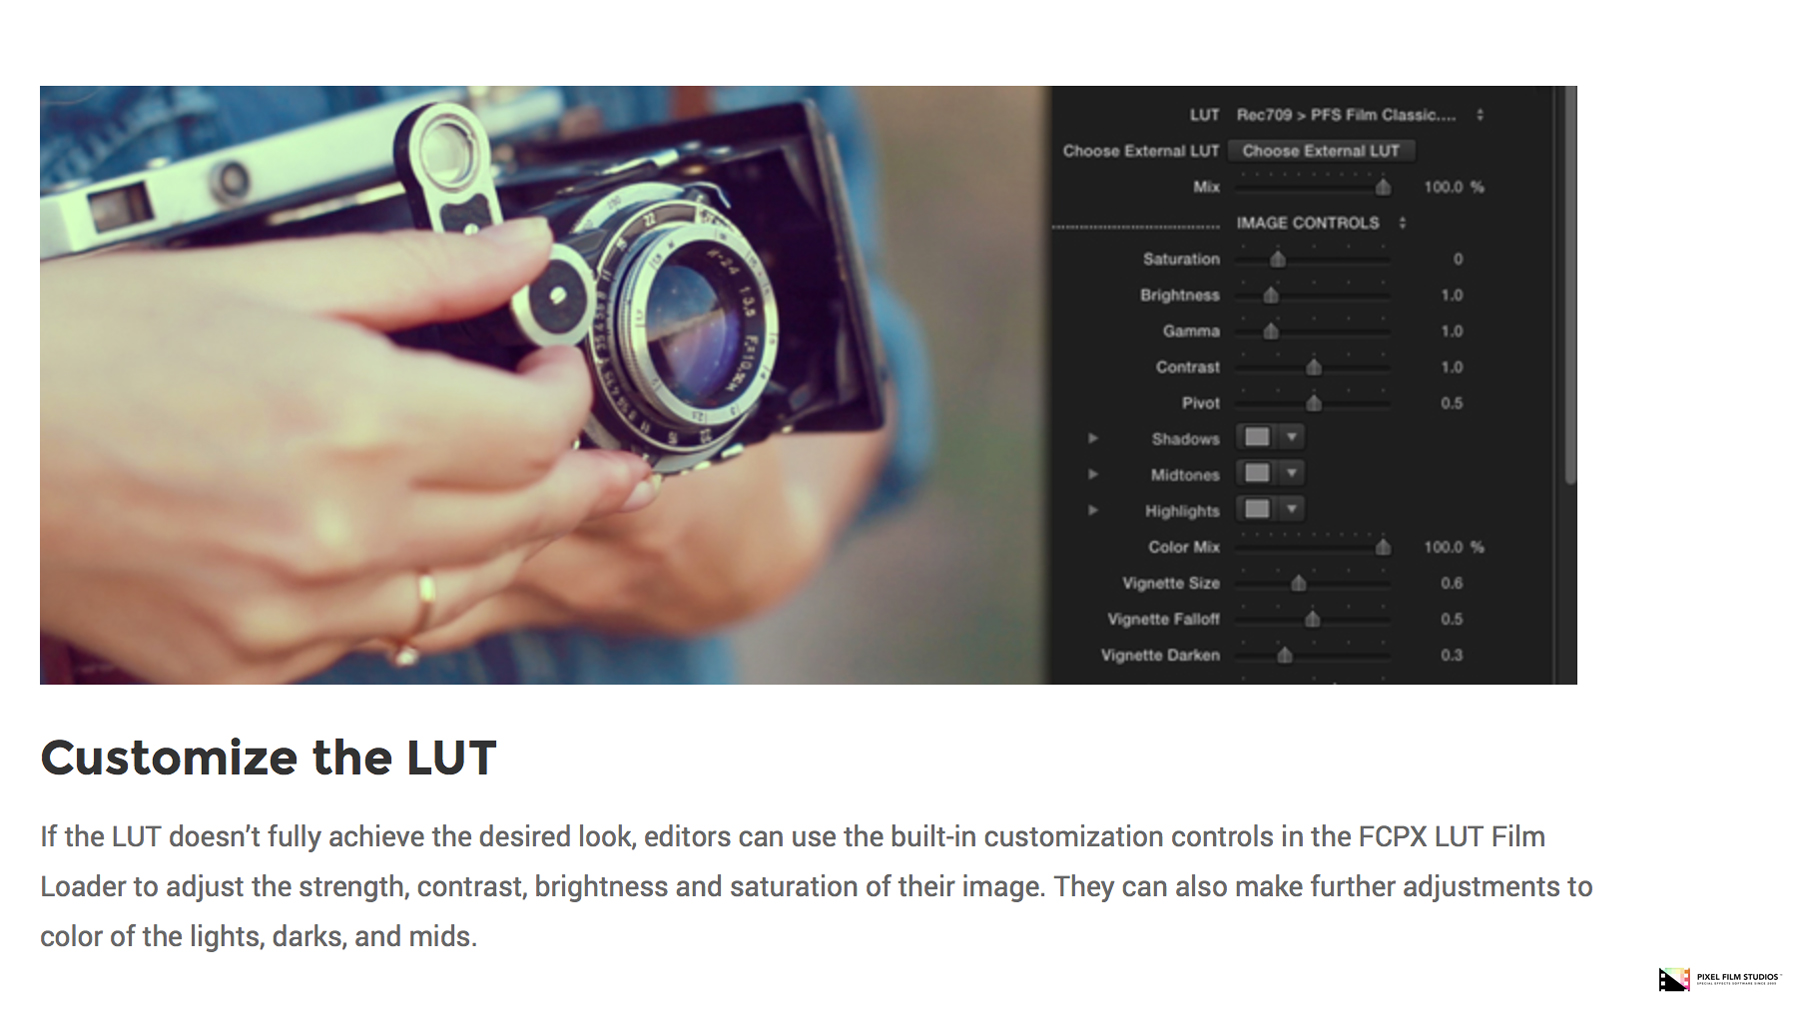Click the Pivot value 0.5
1806x1024 pixels.
pyautogui.click(x=1451, y=403)
